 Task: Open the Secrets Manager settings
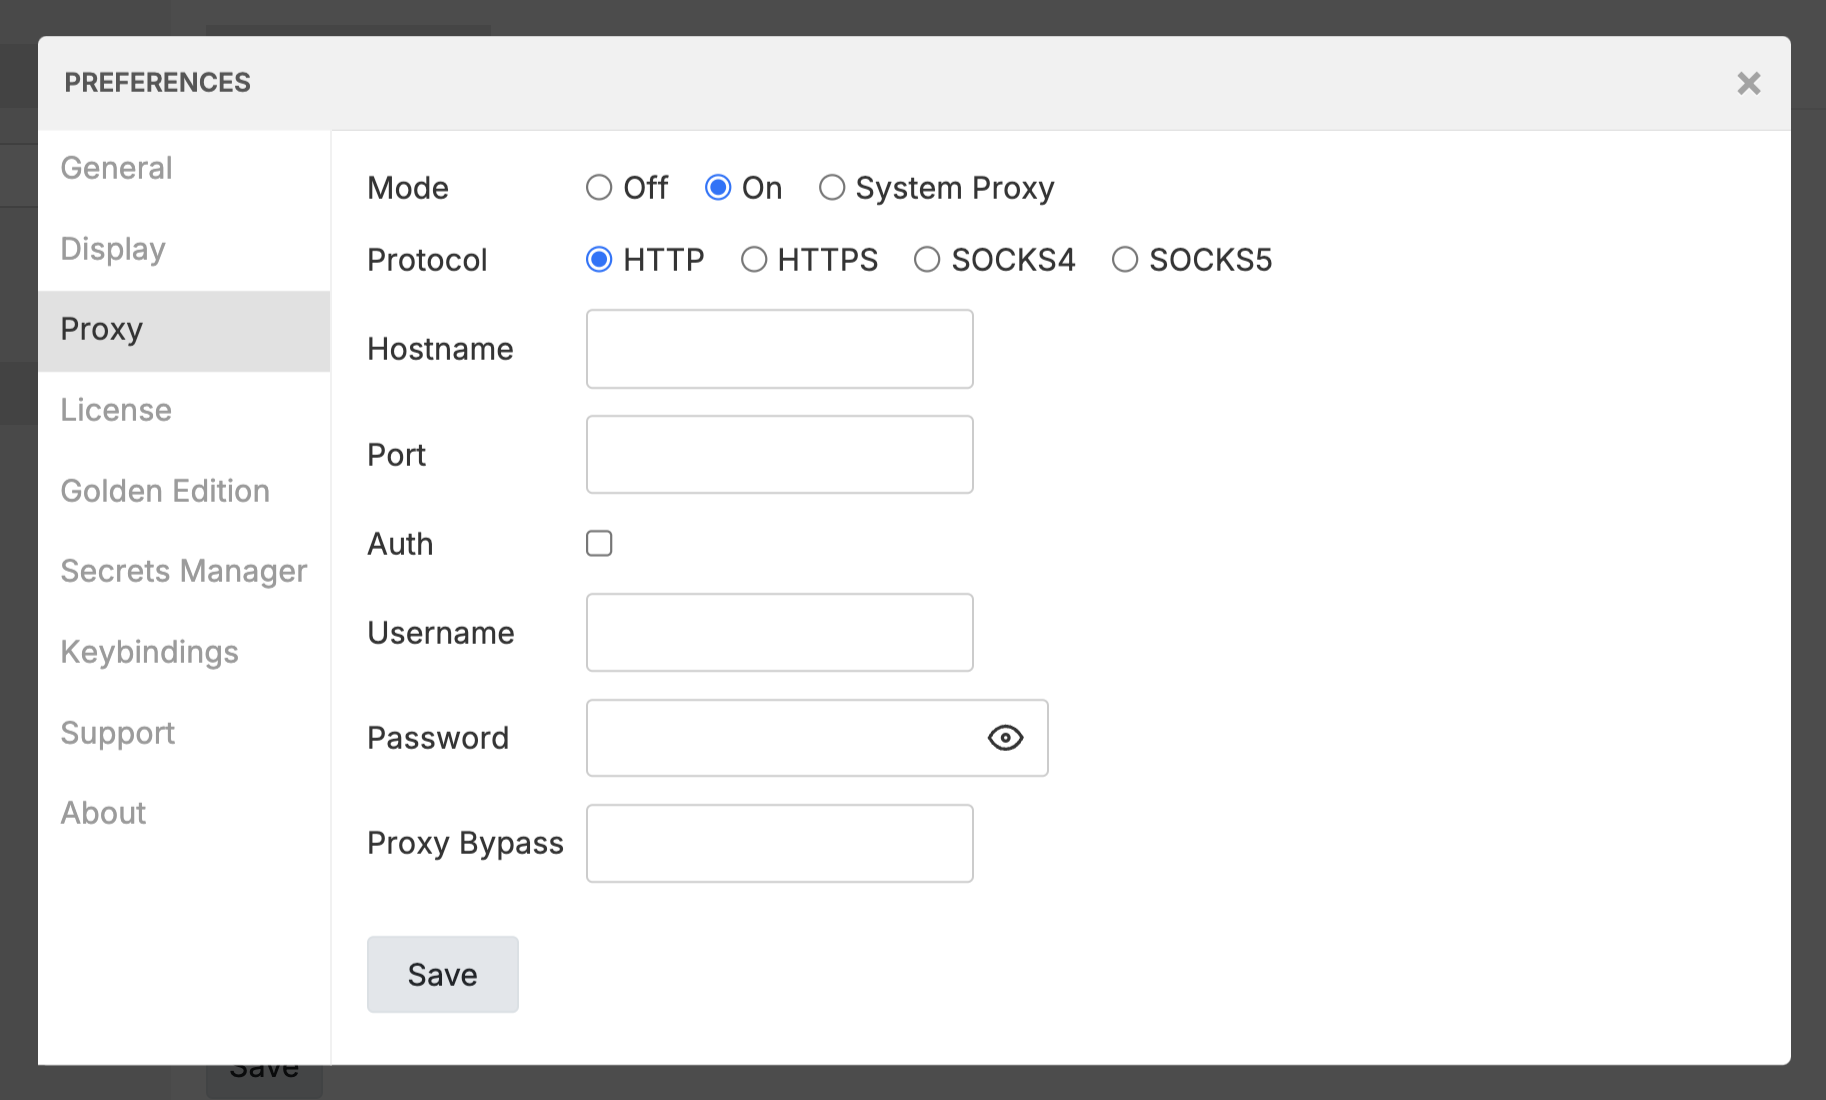(184, 570)
